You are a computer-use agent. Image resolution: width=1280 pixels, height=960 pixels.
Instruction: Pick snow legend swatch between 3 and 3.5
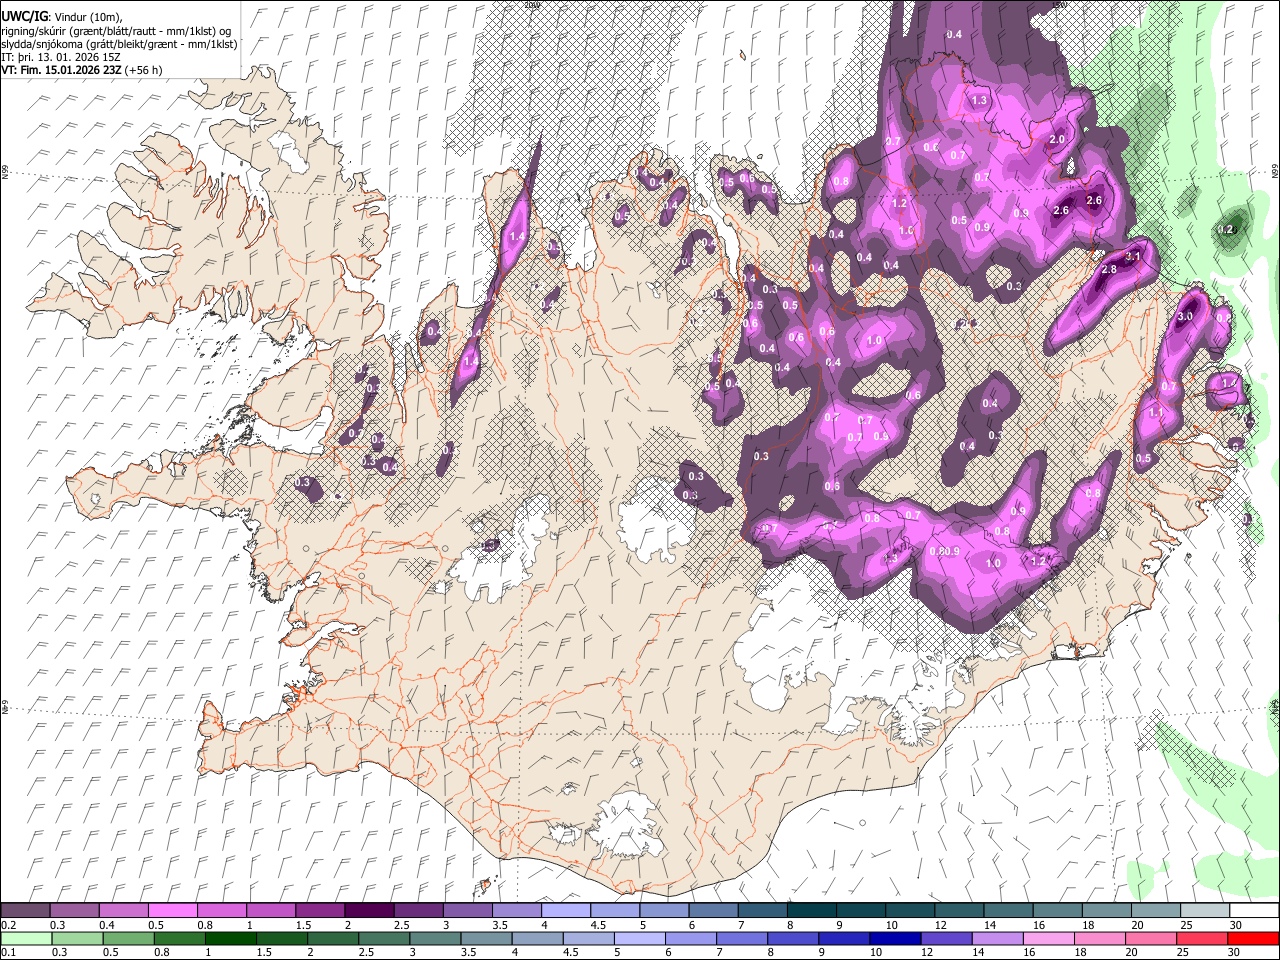(467, 911)
